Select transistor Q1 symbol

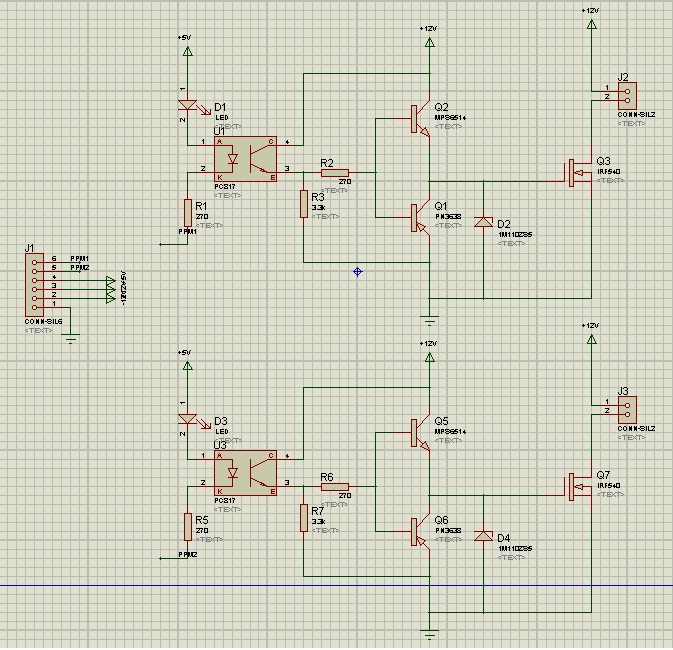coord(421,218)
